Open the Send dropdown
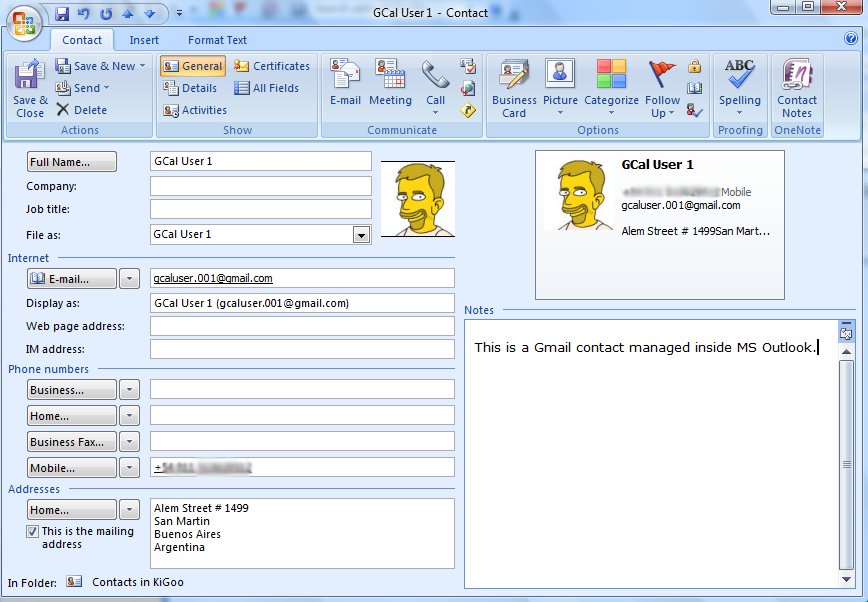 (x=83, y=88)
